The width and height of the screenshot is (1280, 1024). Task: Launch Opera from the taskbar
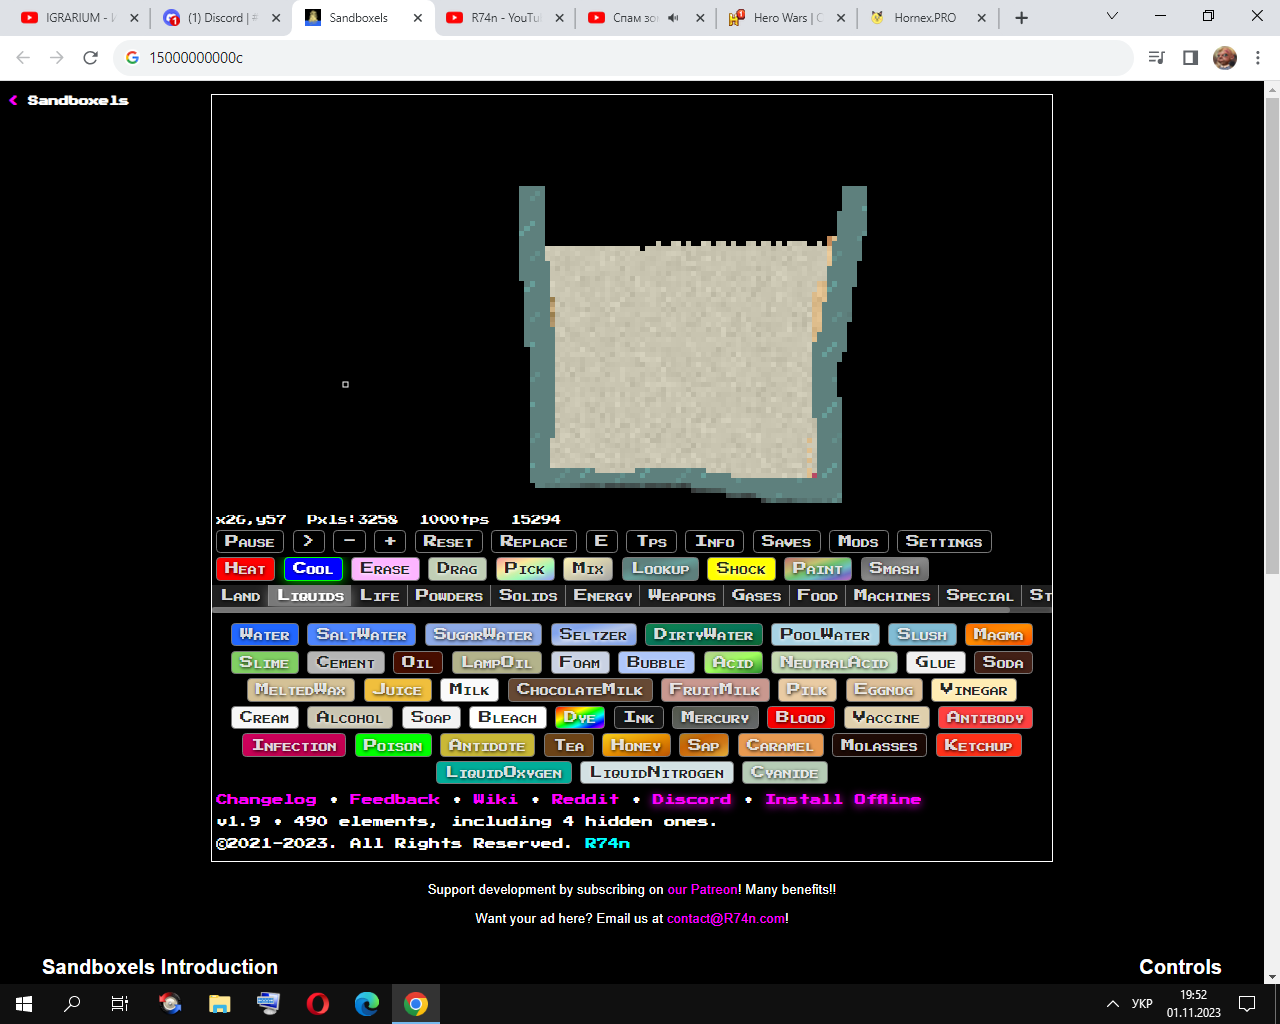click(318, 1004)
